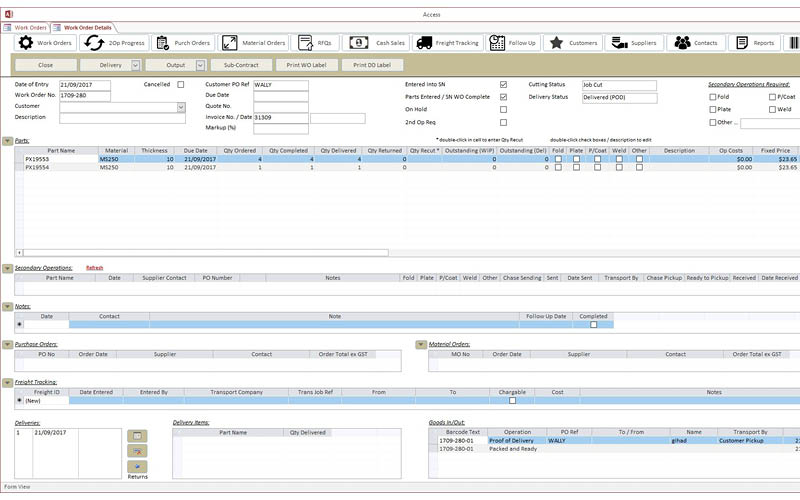Screen dimensions: 800x500
Task: Open Work Orders gear icon
Action: coord(26,43)
